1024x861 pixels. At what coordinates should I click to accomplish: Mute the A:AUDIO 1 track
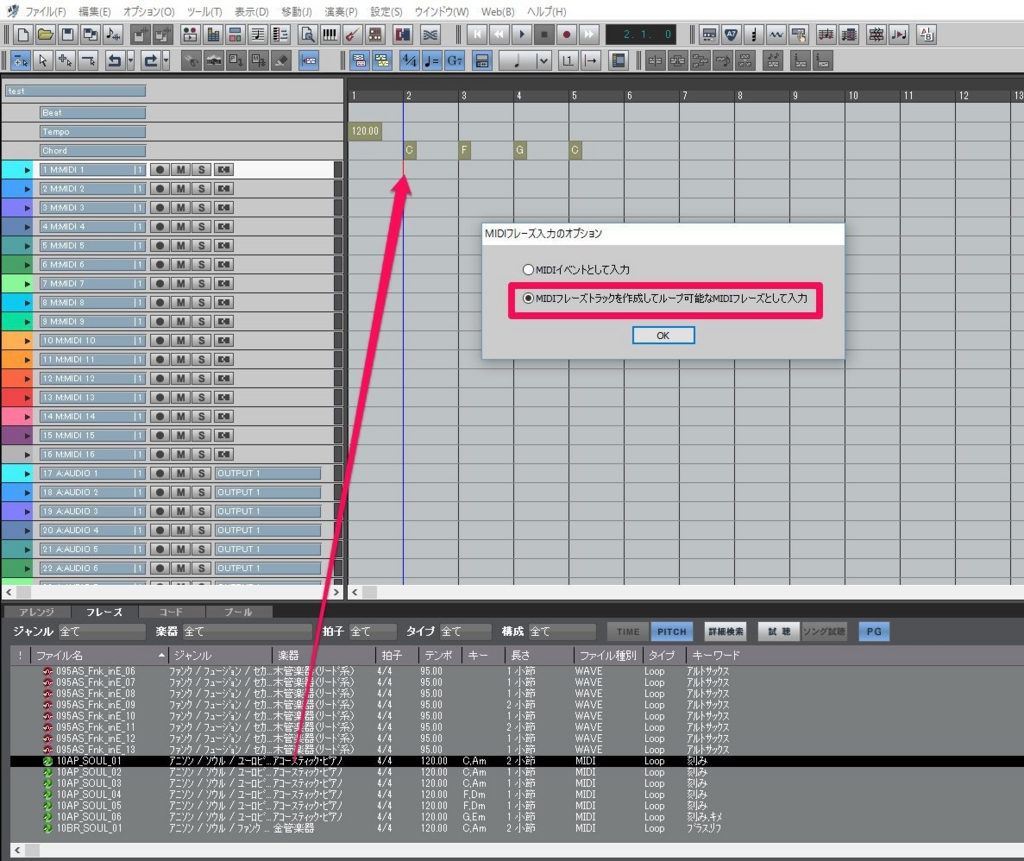[x=180, y=473]
